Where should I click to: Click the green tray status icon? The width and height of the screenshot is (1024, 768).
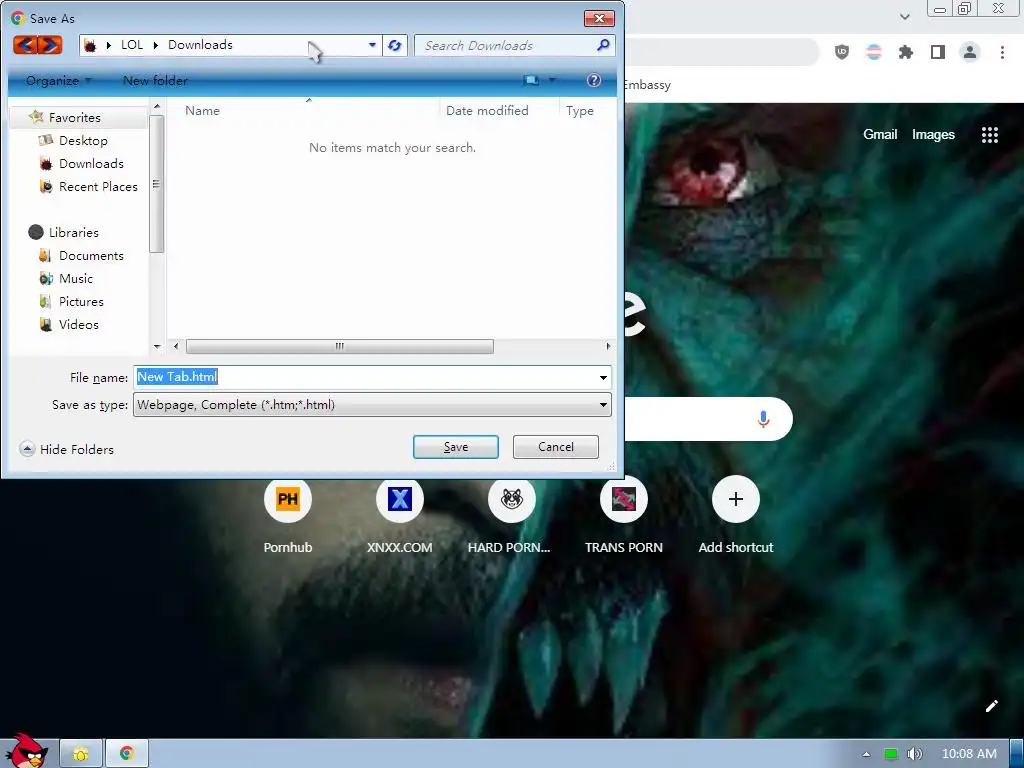891,754
